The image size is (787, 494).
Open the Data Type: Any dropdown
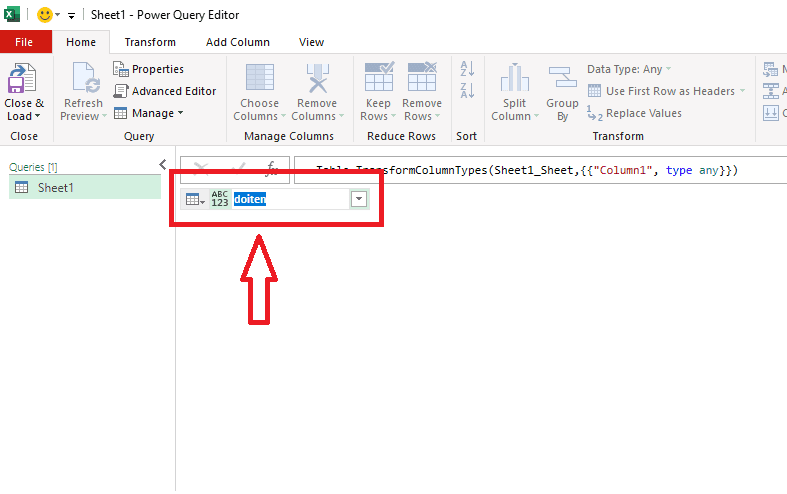[629, 69]
